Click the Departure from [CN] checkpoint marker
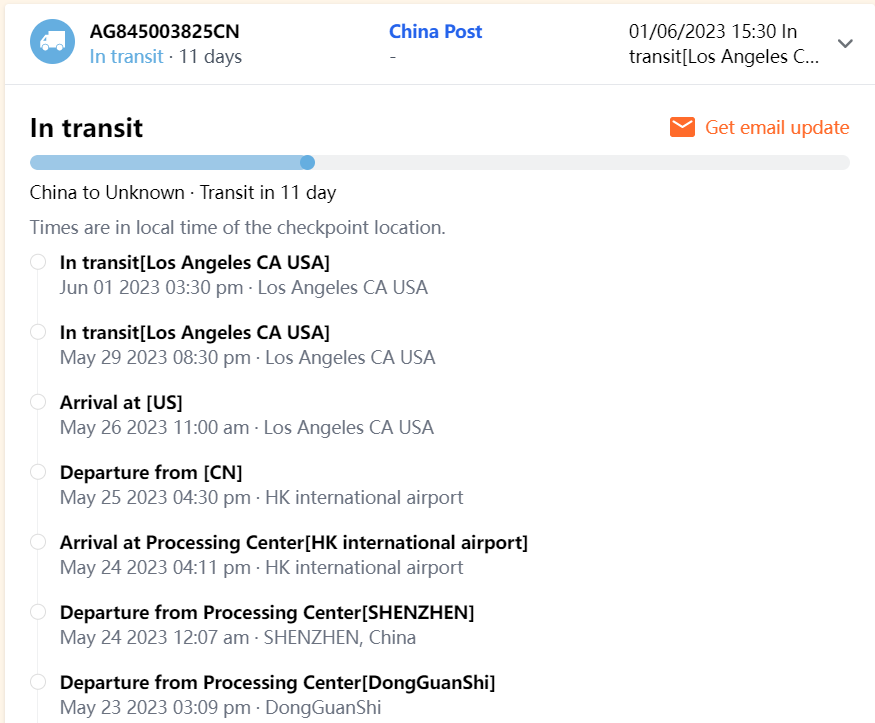875x723 pixels. coord(38,472)
